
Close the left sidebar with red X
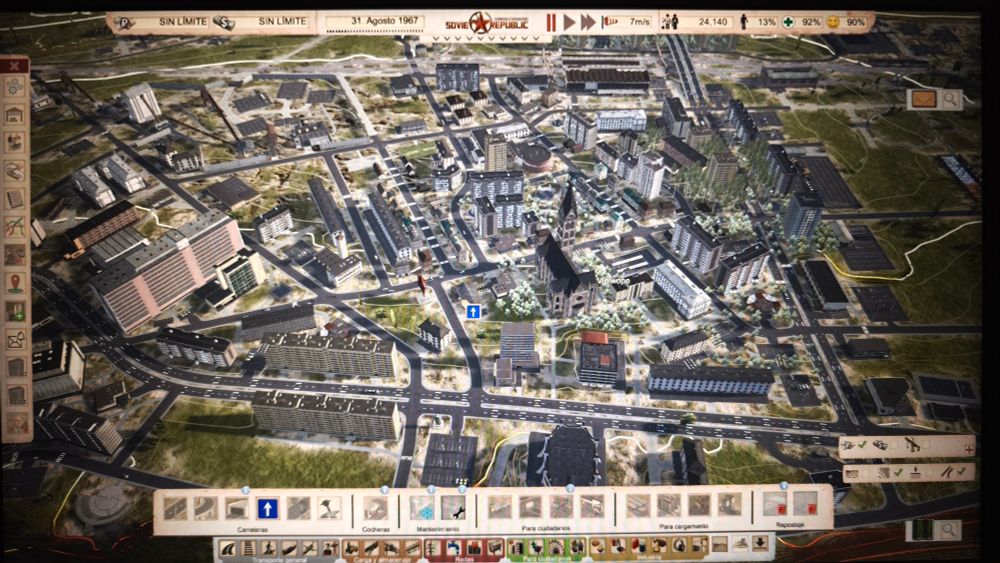point(14,65)
